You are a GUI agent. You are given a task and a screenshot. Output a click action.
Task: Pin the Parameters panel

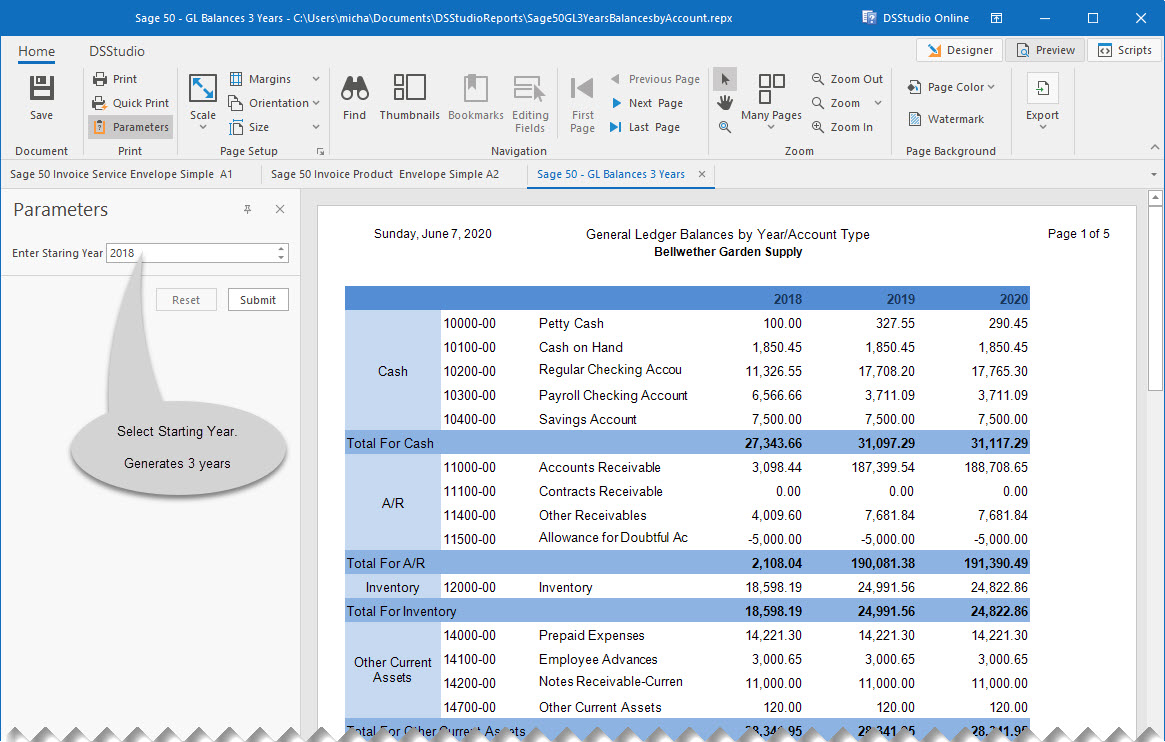tap(247, 209)
